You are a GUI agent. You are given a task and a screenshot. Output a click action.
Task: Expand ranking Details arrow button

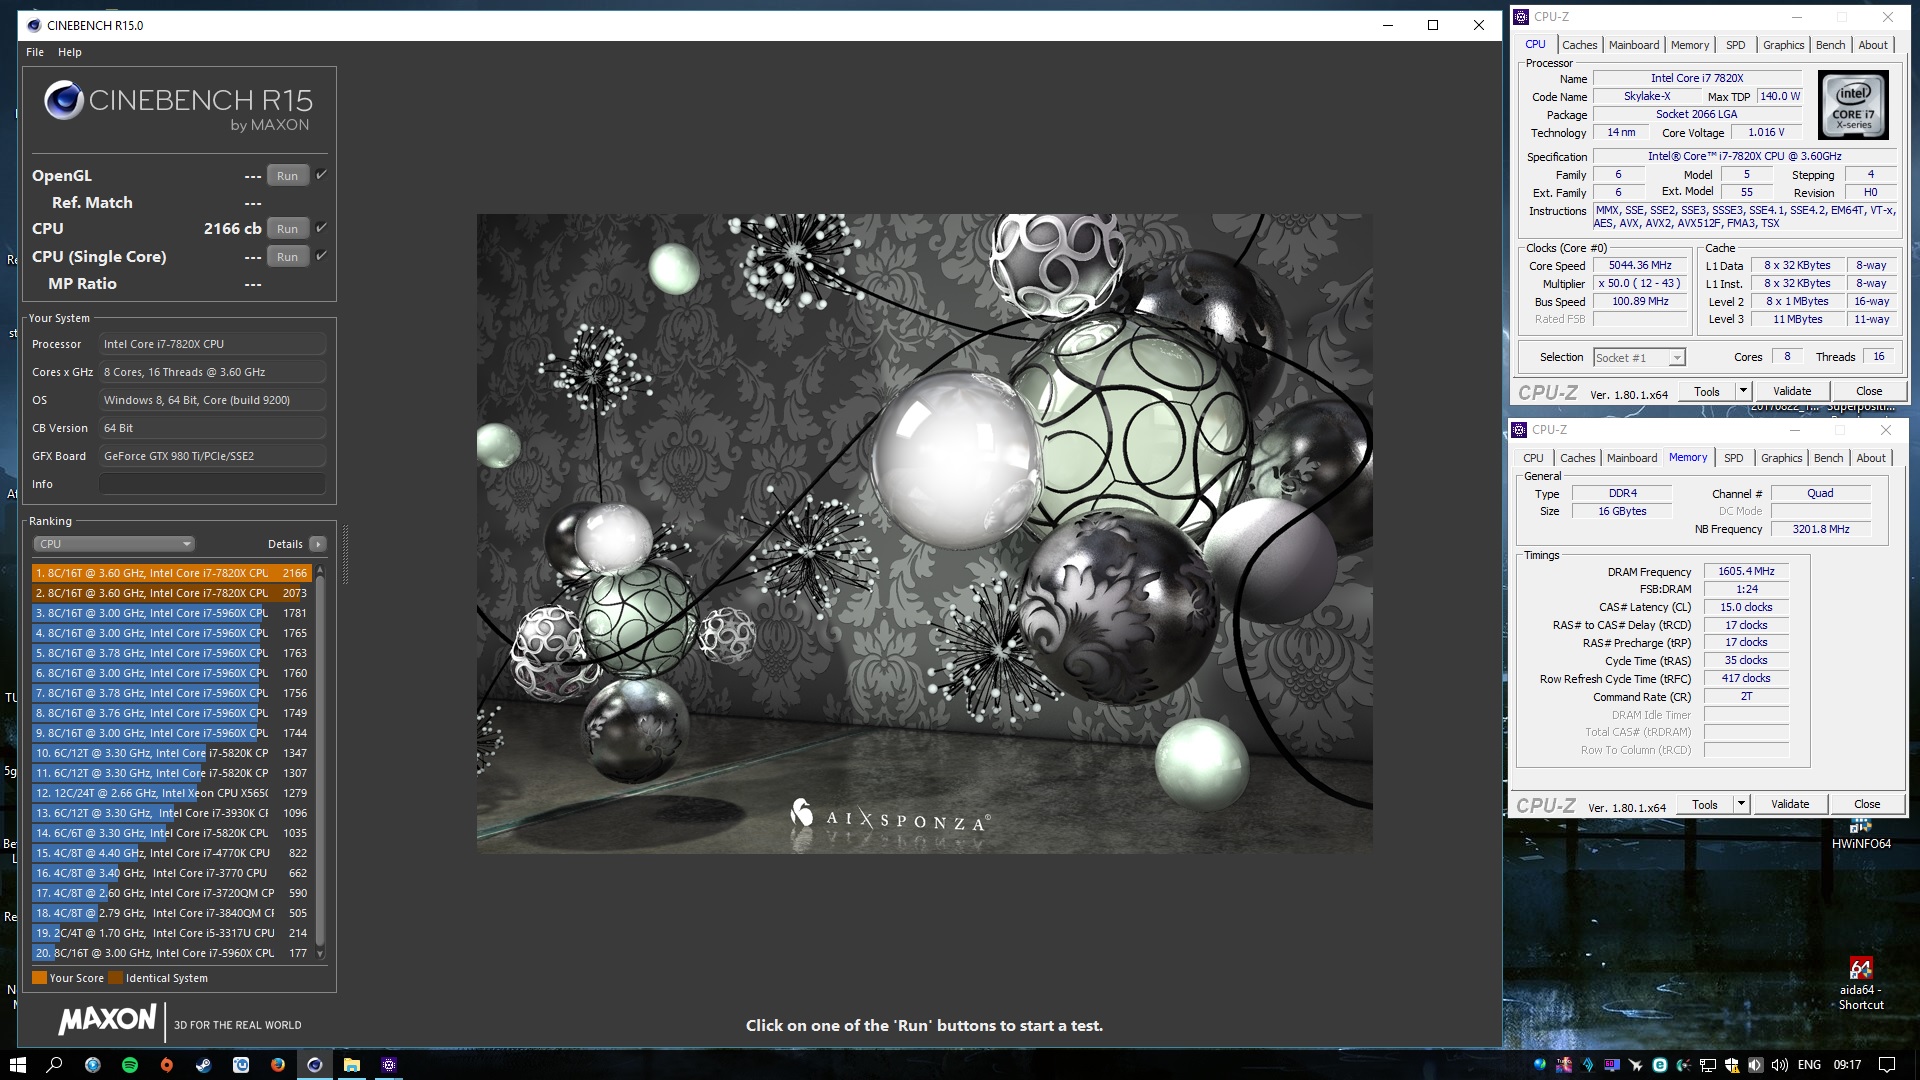[x=318, y=544]
